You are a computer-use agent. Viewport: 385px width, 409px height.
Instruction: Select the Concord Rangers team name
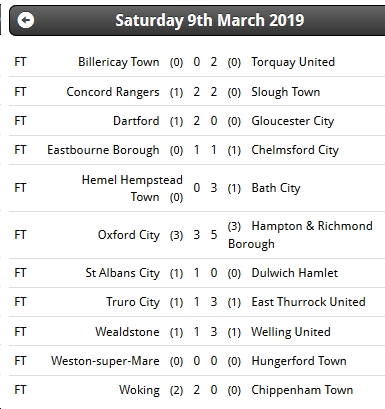(x=113, y=92)
